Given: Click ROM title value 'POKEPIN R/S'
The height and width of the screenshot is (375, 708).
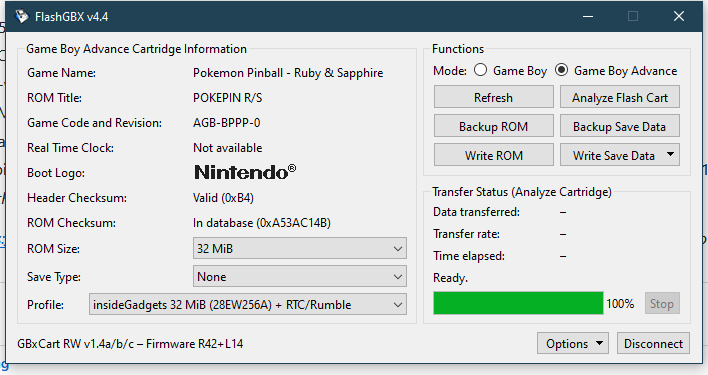Looking at the screenshot, I should pos(228,97).
